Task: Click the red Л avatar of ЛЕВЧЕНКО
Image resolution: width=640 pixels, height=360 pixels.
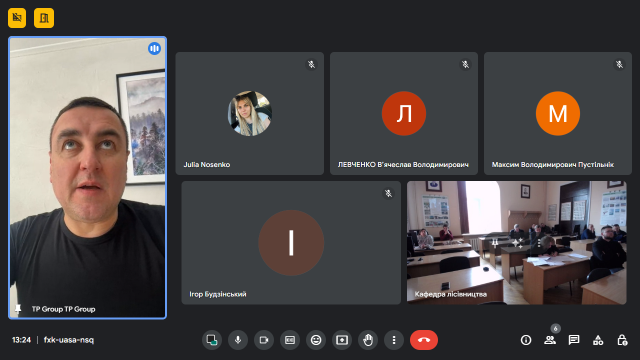Action: 404,113
